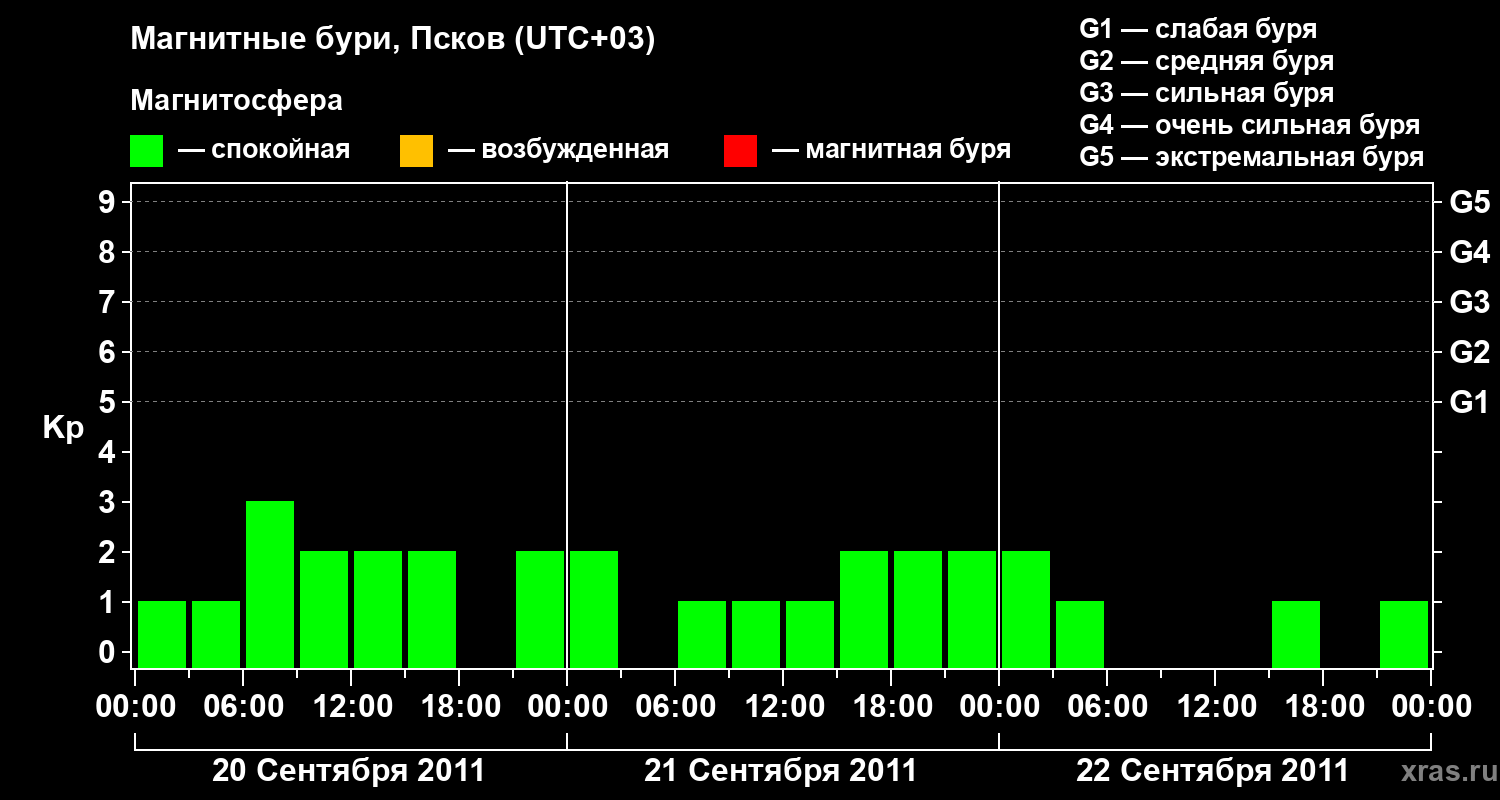Click the 18:00–21:00 bar on 21 September
Screen dimensions: 1500x800
click(918, 609)
